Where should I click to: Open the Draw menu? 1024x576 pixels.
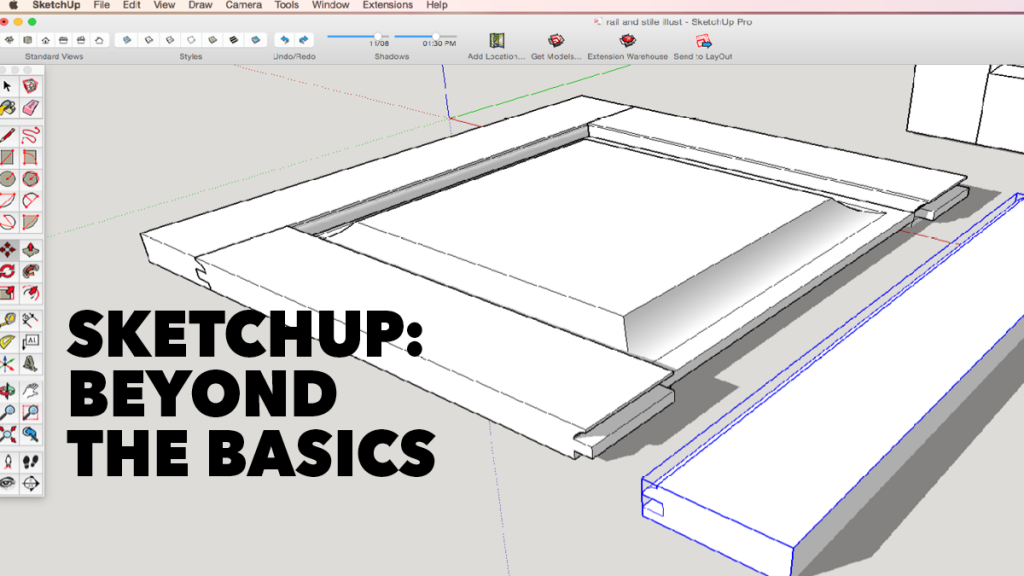[x=200, y=5]
